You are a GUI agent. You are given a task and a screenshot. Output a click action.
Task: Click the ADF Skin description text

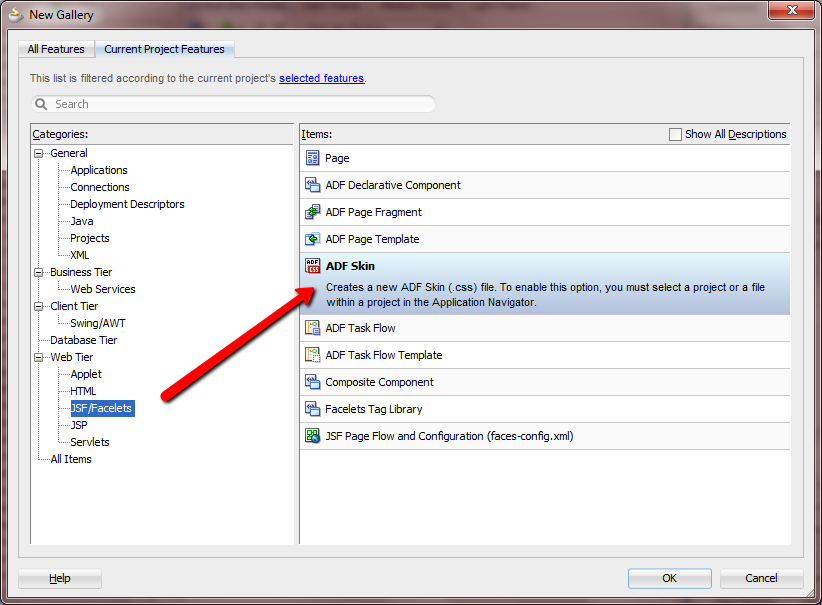click(545, 295)
